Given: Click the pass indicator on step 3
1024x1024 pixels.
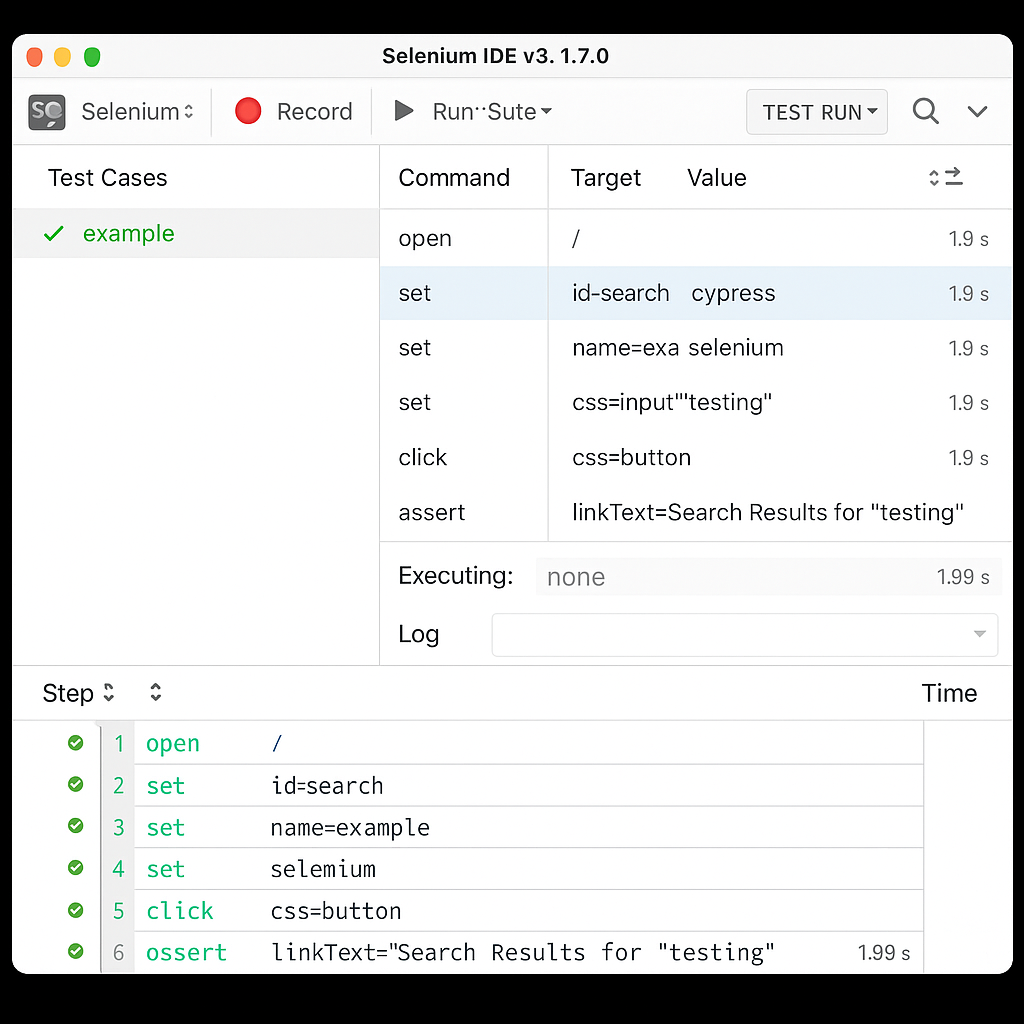Looking at the screenshot, I should 75,826.
